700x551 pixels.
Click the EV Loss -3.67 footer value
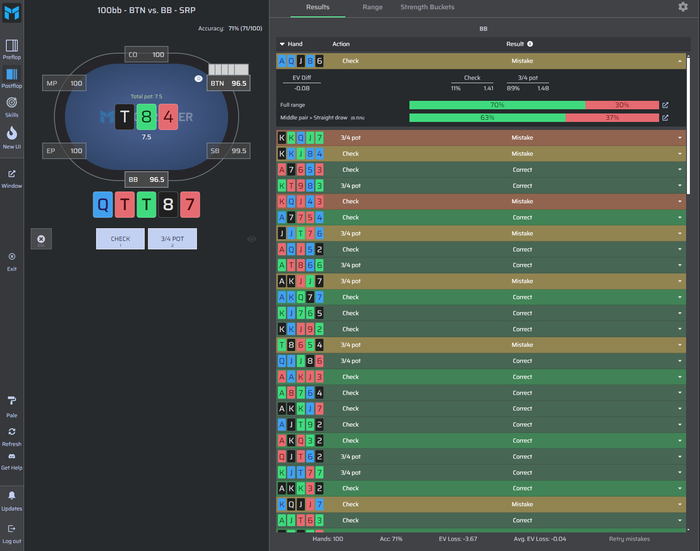(458, 539)
